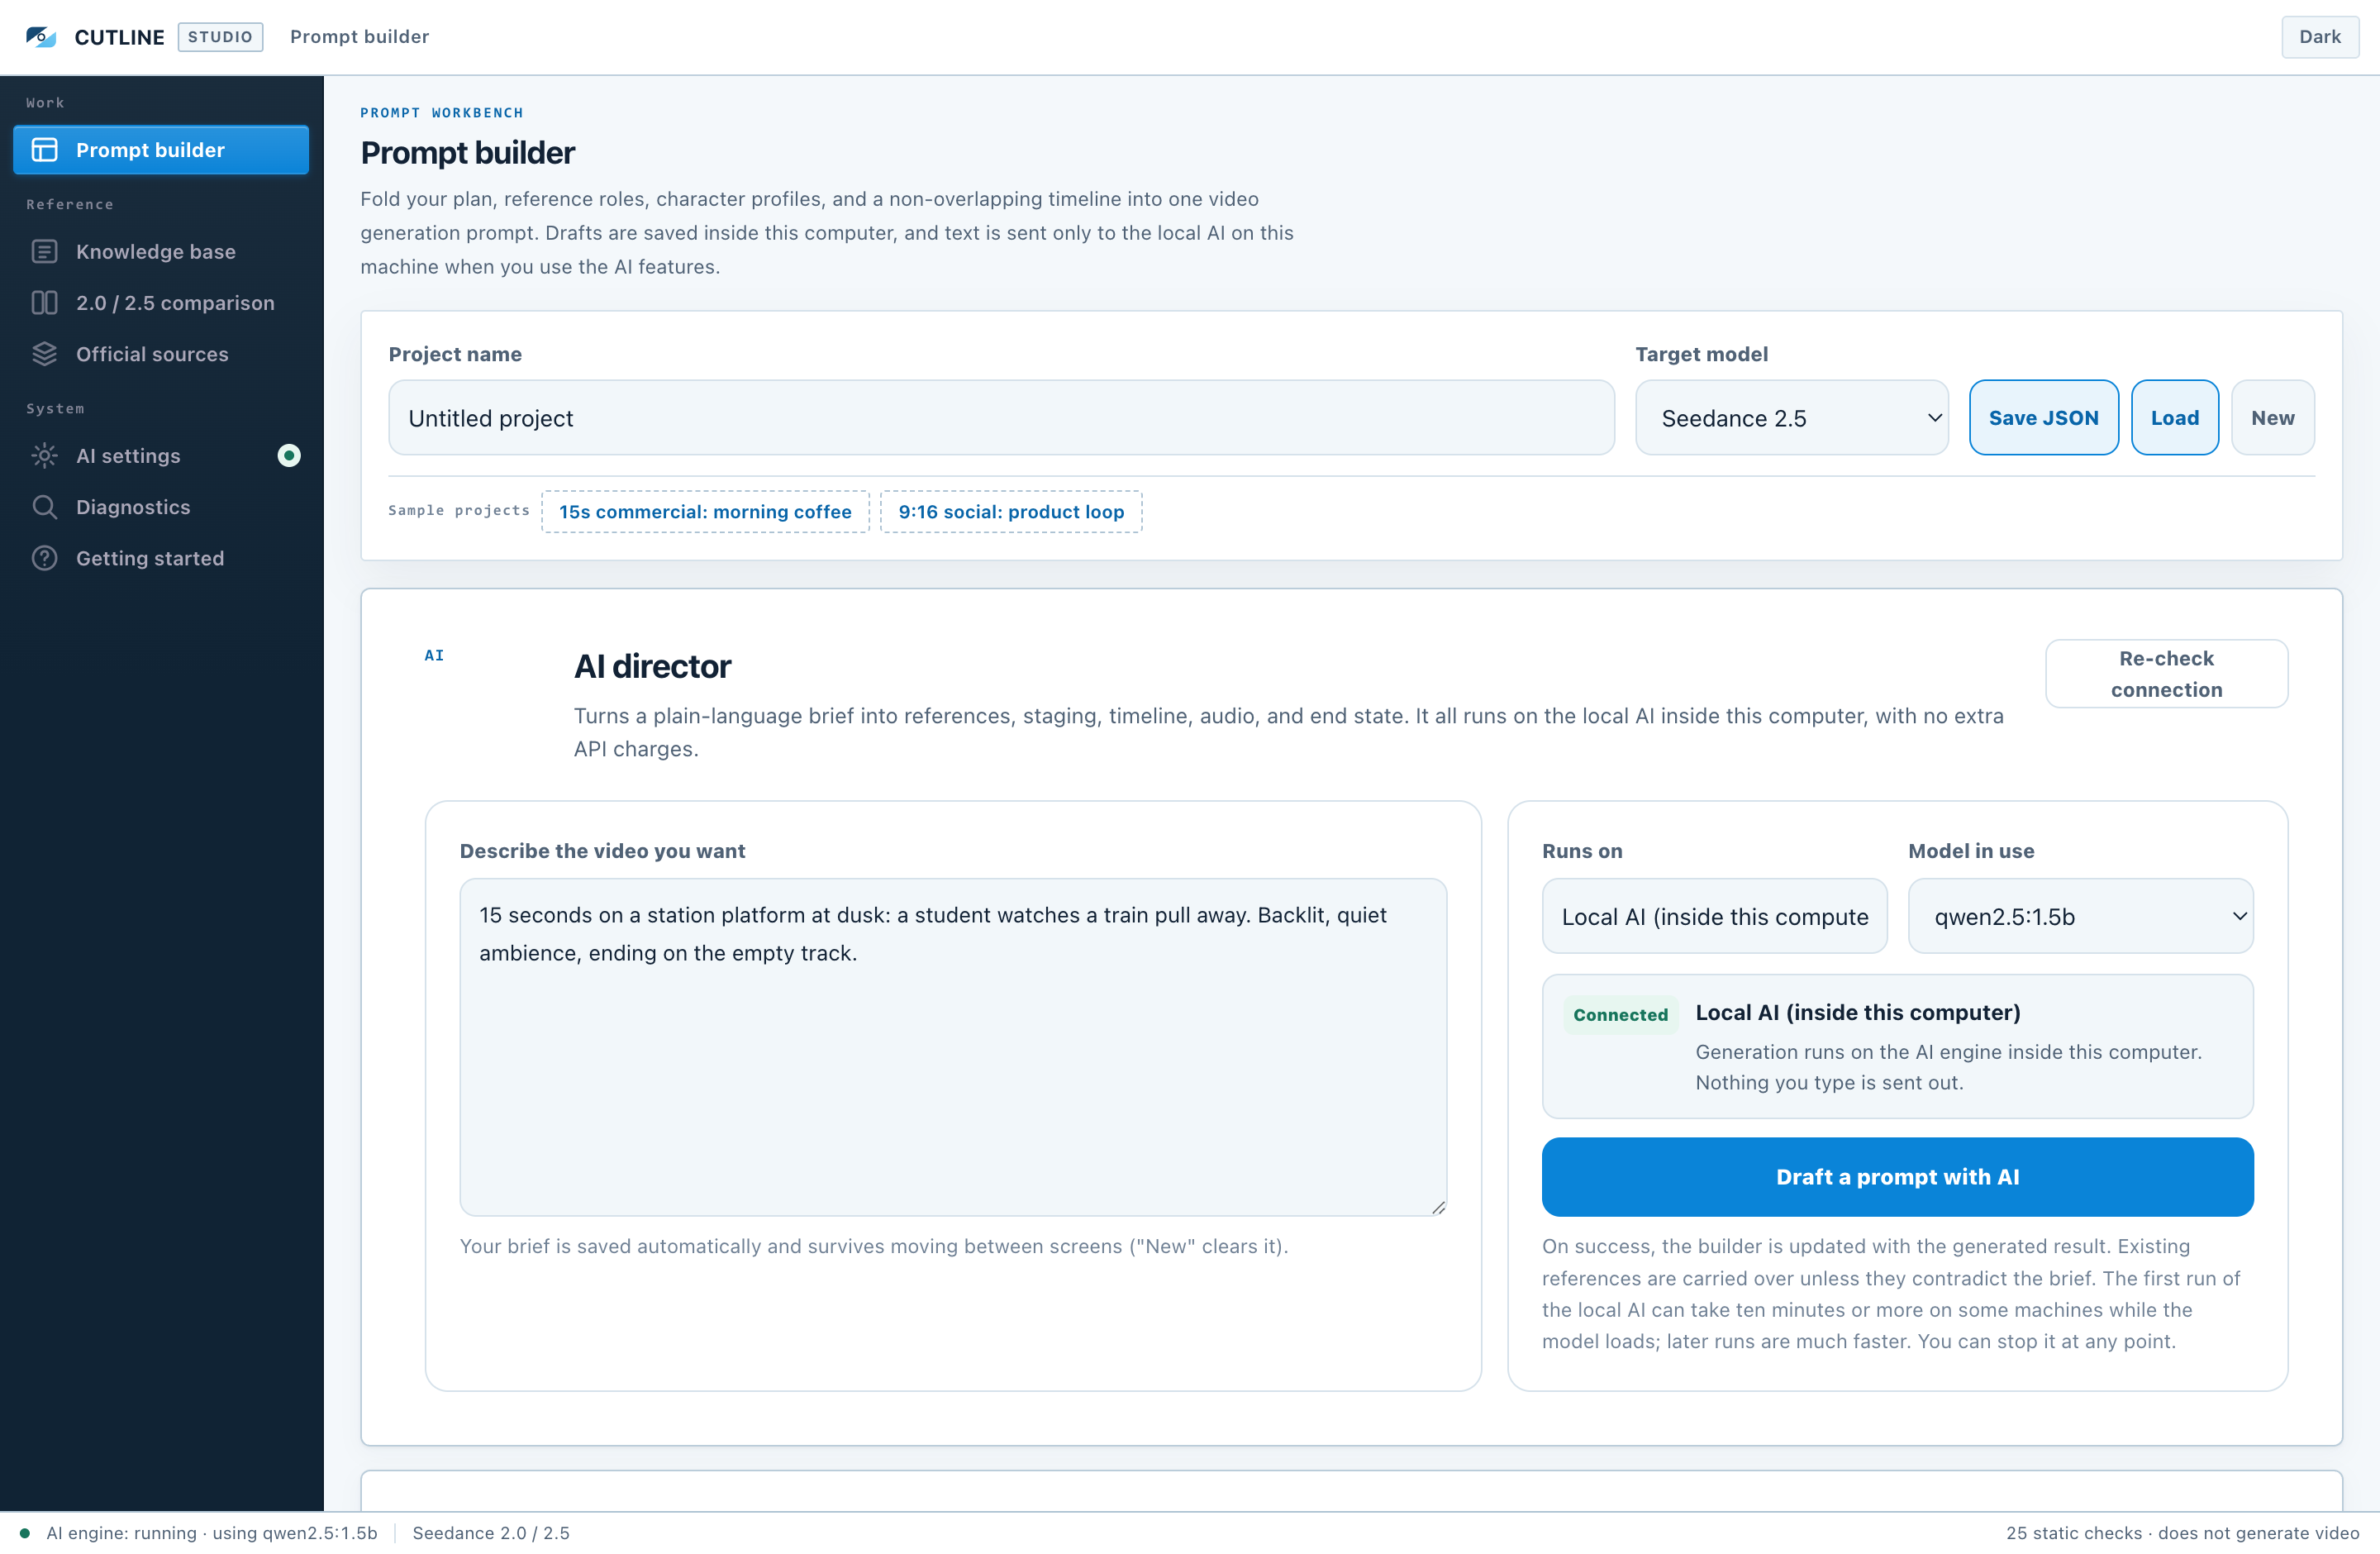The height and width of the screenshot is (1554, 2380).
Task: Switch to Dark theme
Action: pos(2319,37)
